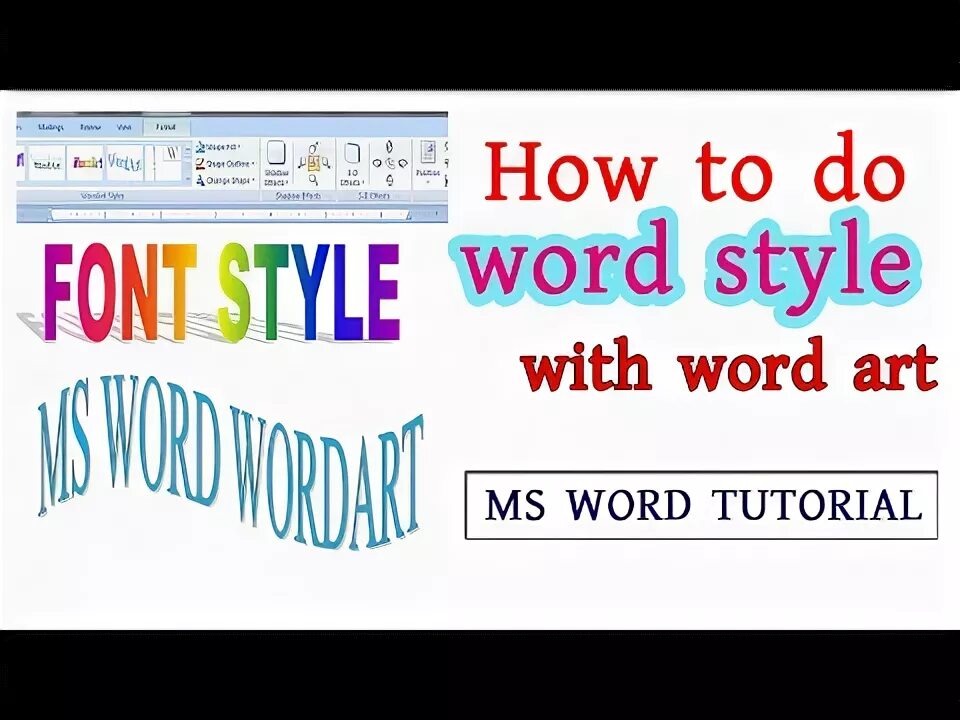Click the MS WORD TUTORIAL box
Viewport: 960px width, 720px height.
(701, 504)
